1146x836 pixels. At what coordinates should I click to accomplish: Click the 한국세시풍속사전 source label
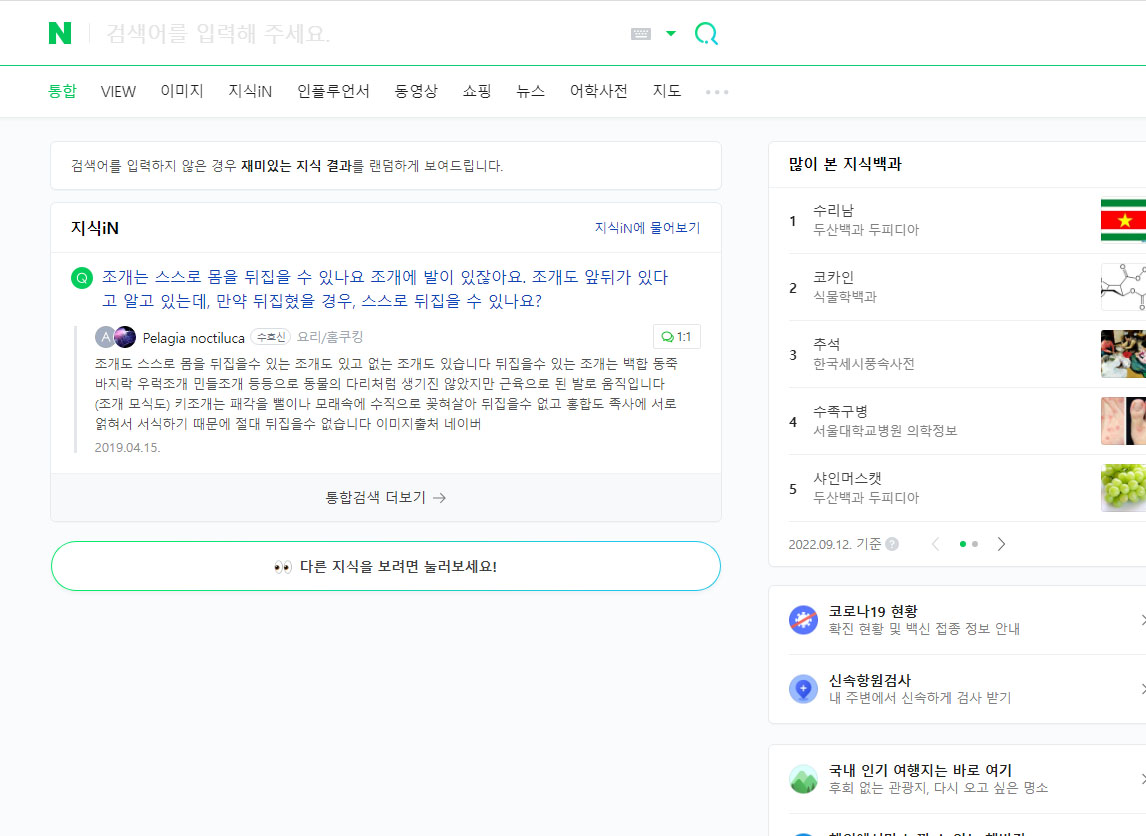(x=864, y=364)
